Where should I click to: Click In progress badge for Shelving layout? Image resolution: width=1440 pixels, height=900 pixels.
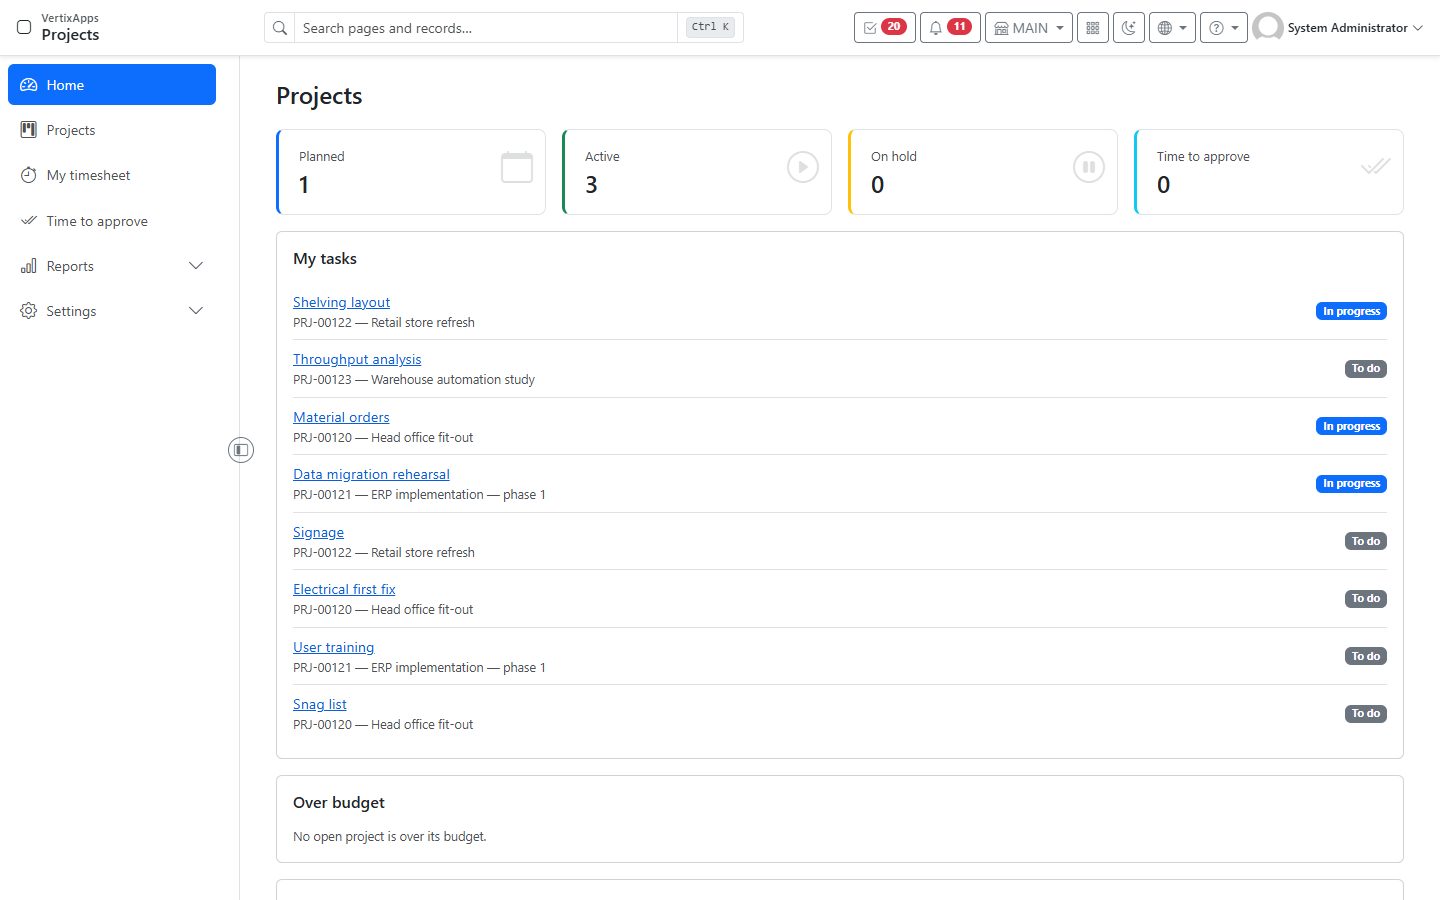pyautogui.click(x=1351, y=311)
